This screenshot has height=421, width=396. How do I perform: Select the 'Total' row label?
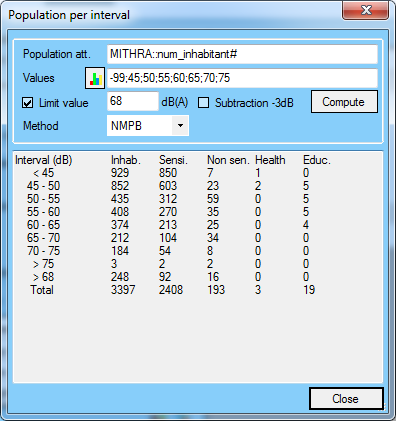pyautogui.click(x=42, y=290)
